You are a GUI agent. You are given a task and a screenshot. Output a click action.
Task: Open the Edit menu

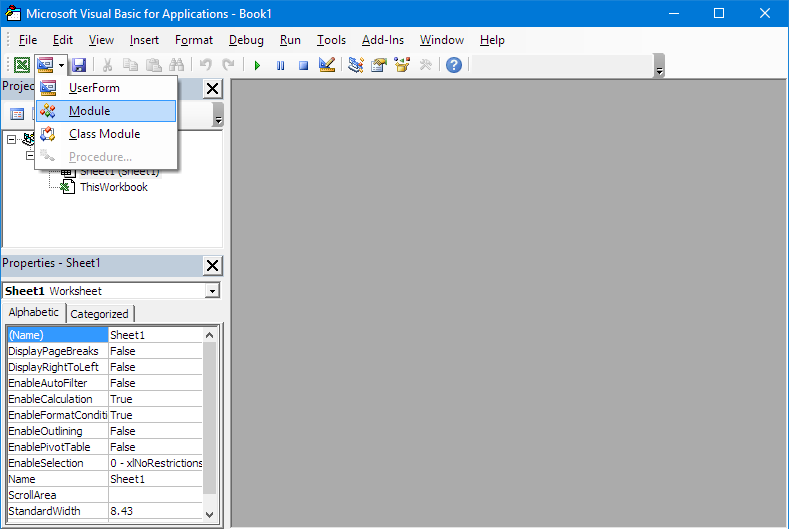pos(63,40)
